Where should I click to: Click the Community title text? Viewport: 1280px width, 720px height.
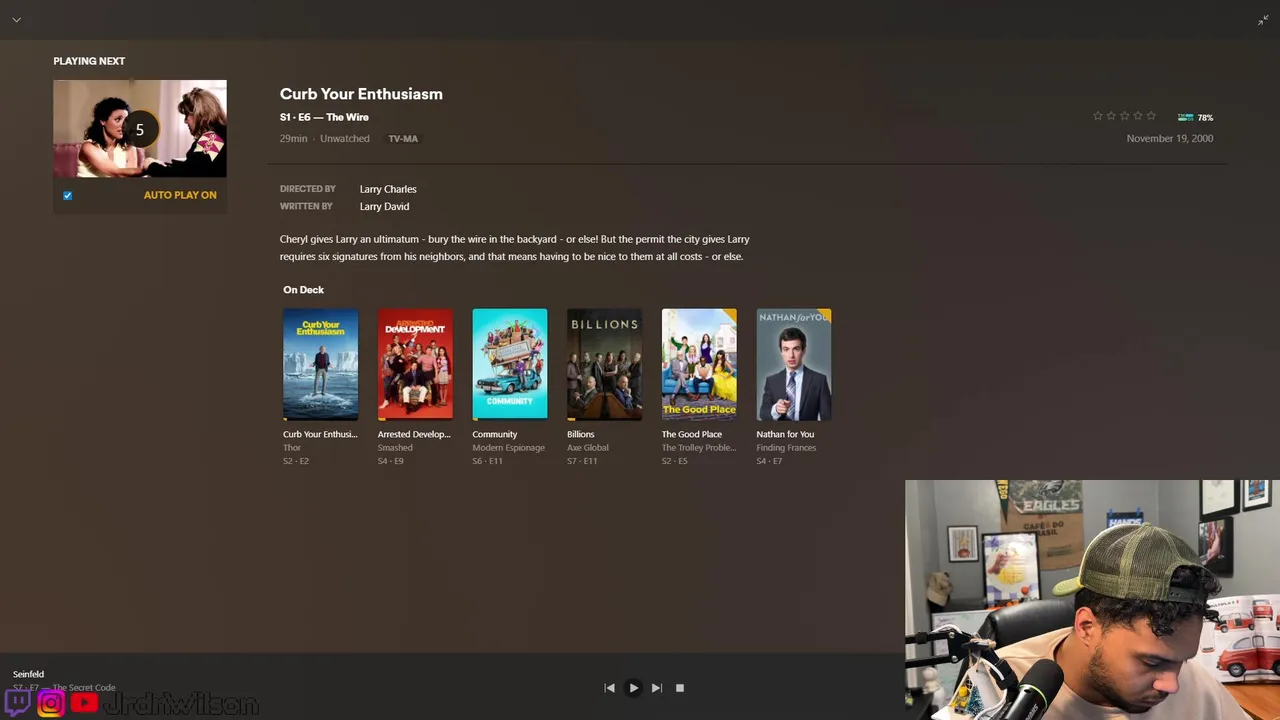495,434
